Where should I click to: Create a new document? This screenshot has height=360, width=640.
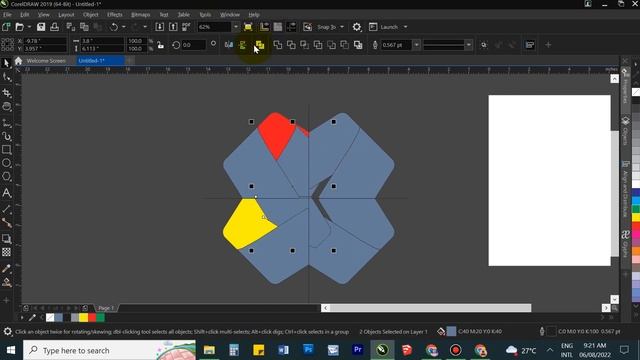[x=6, y=27]
